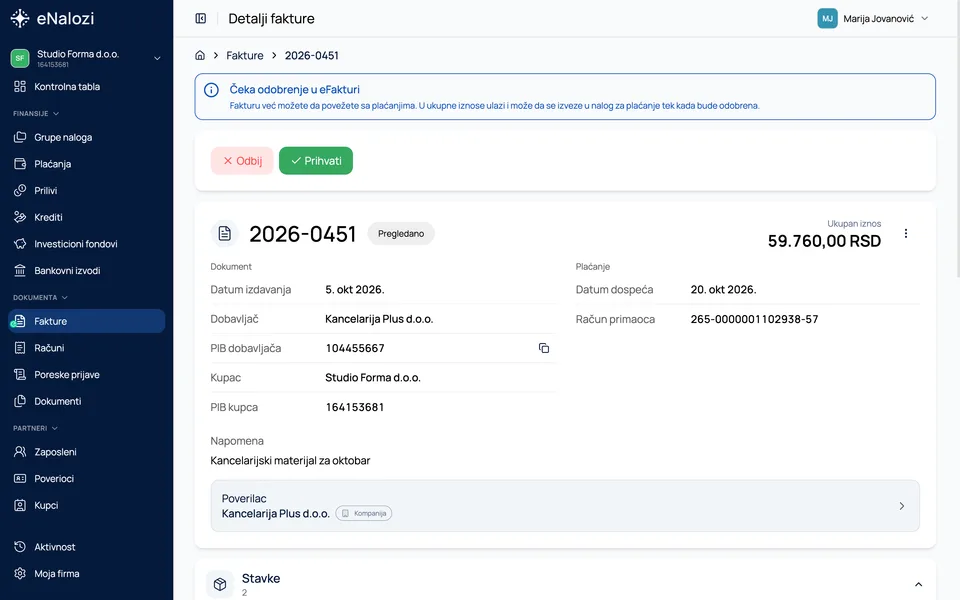Copy the supplier PIB 104455667
The width and height of the screenshot is (960, 600).
(x=544, y=348)
